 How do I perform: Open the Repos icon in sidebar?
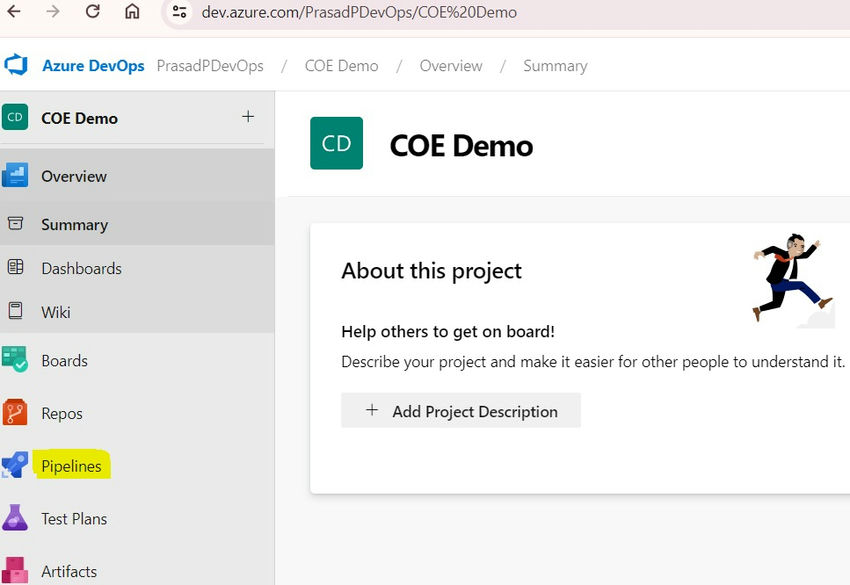click(x=15, y=413)
